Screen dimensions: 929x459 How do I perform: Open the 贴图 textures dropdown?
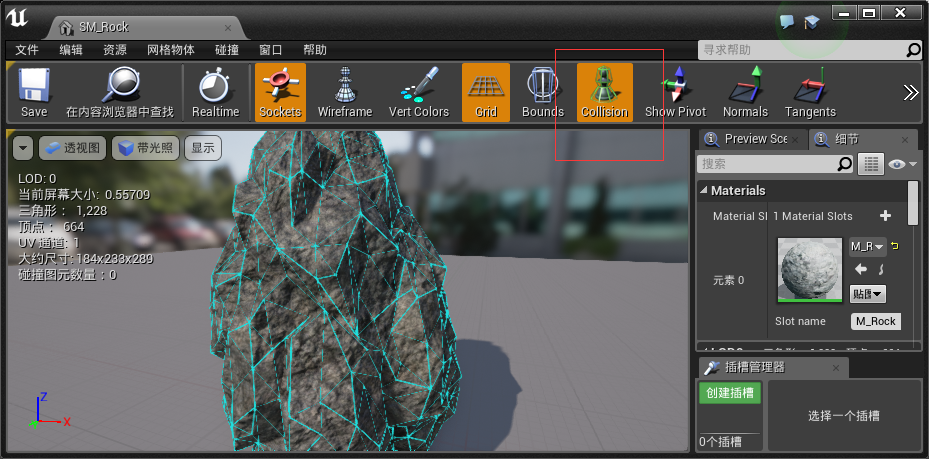click(x=867, y=293)
